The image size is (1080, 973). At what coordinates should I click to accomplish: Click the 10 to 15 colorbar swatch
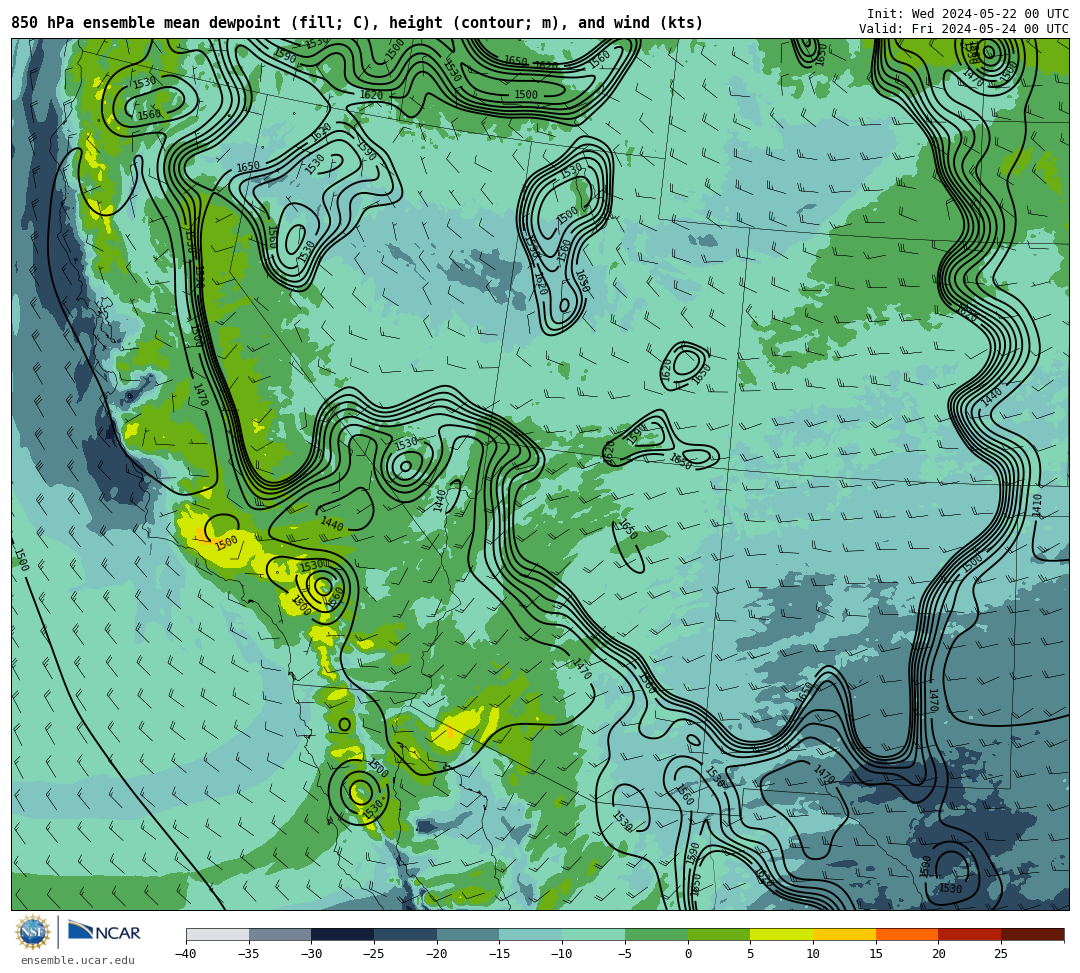click(844, 934)
